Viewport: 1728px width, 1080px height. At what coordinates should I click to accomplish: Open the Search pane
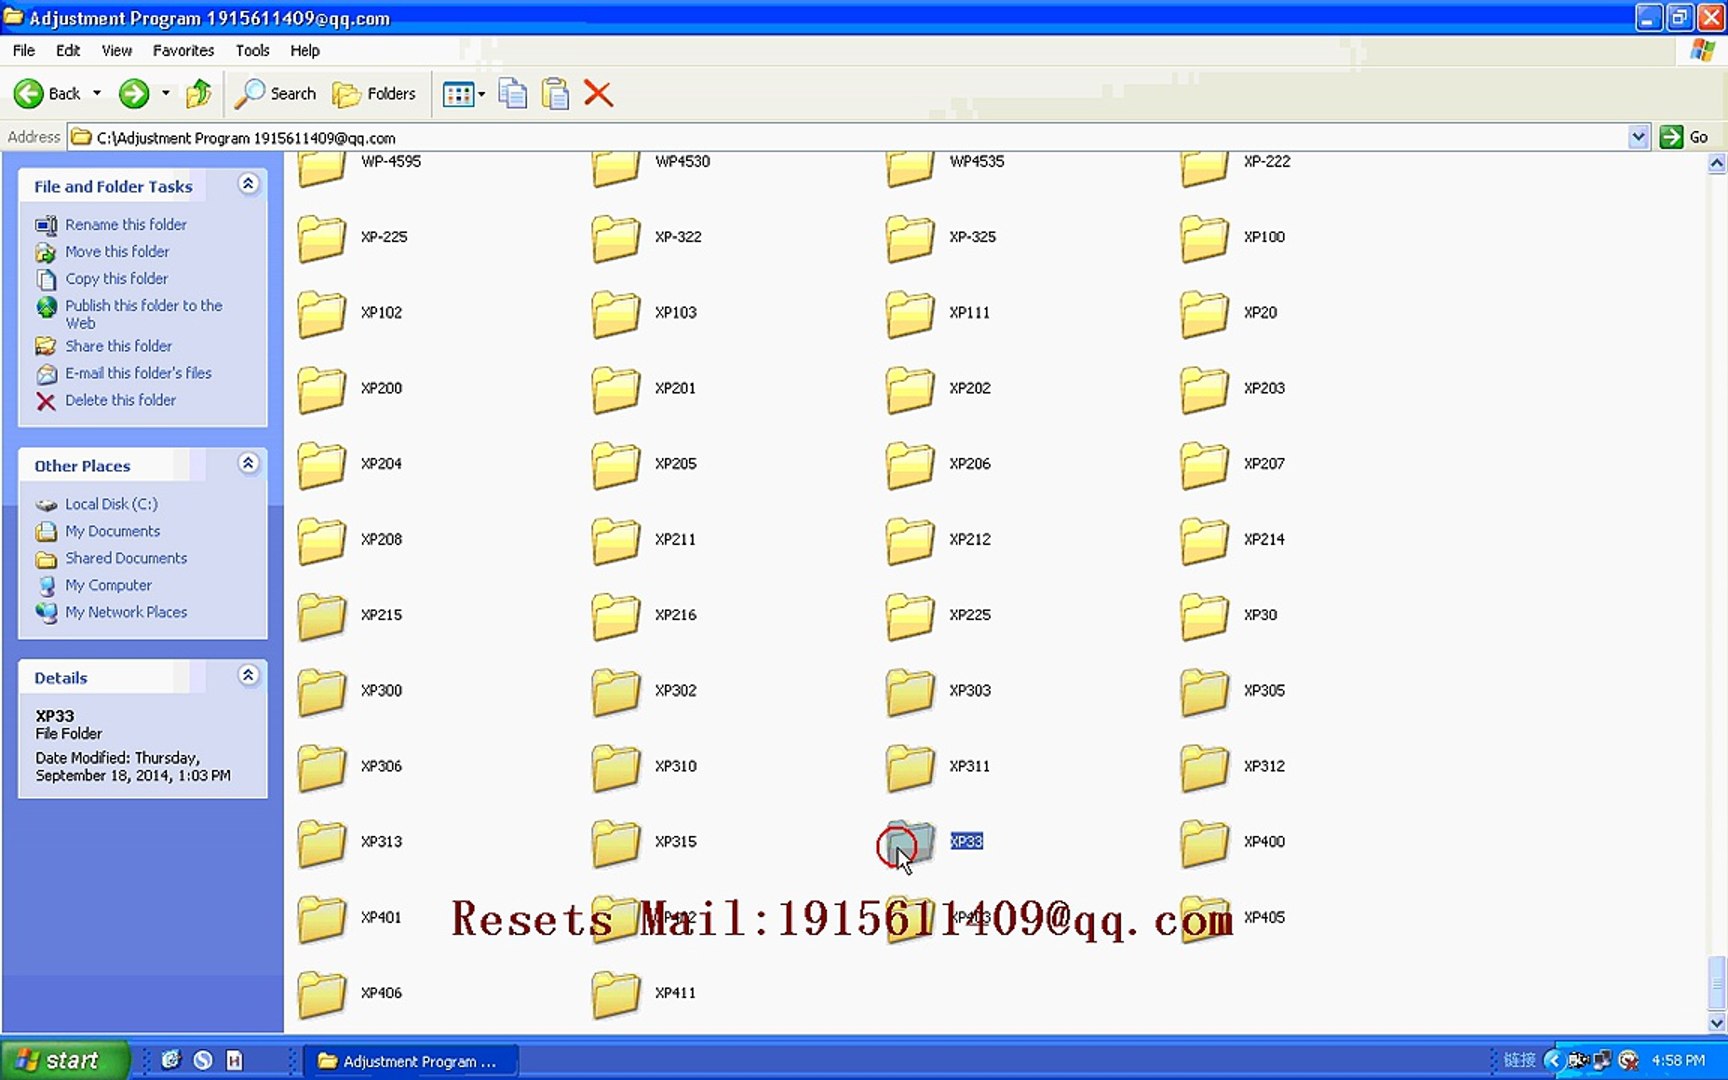click(x=275, y=94)
